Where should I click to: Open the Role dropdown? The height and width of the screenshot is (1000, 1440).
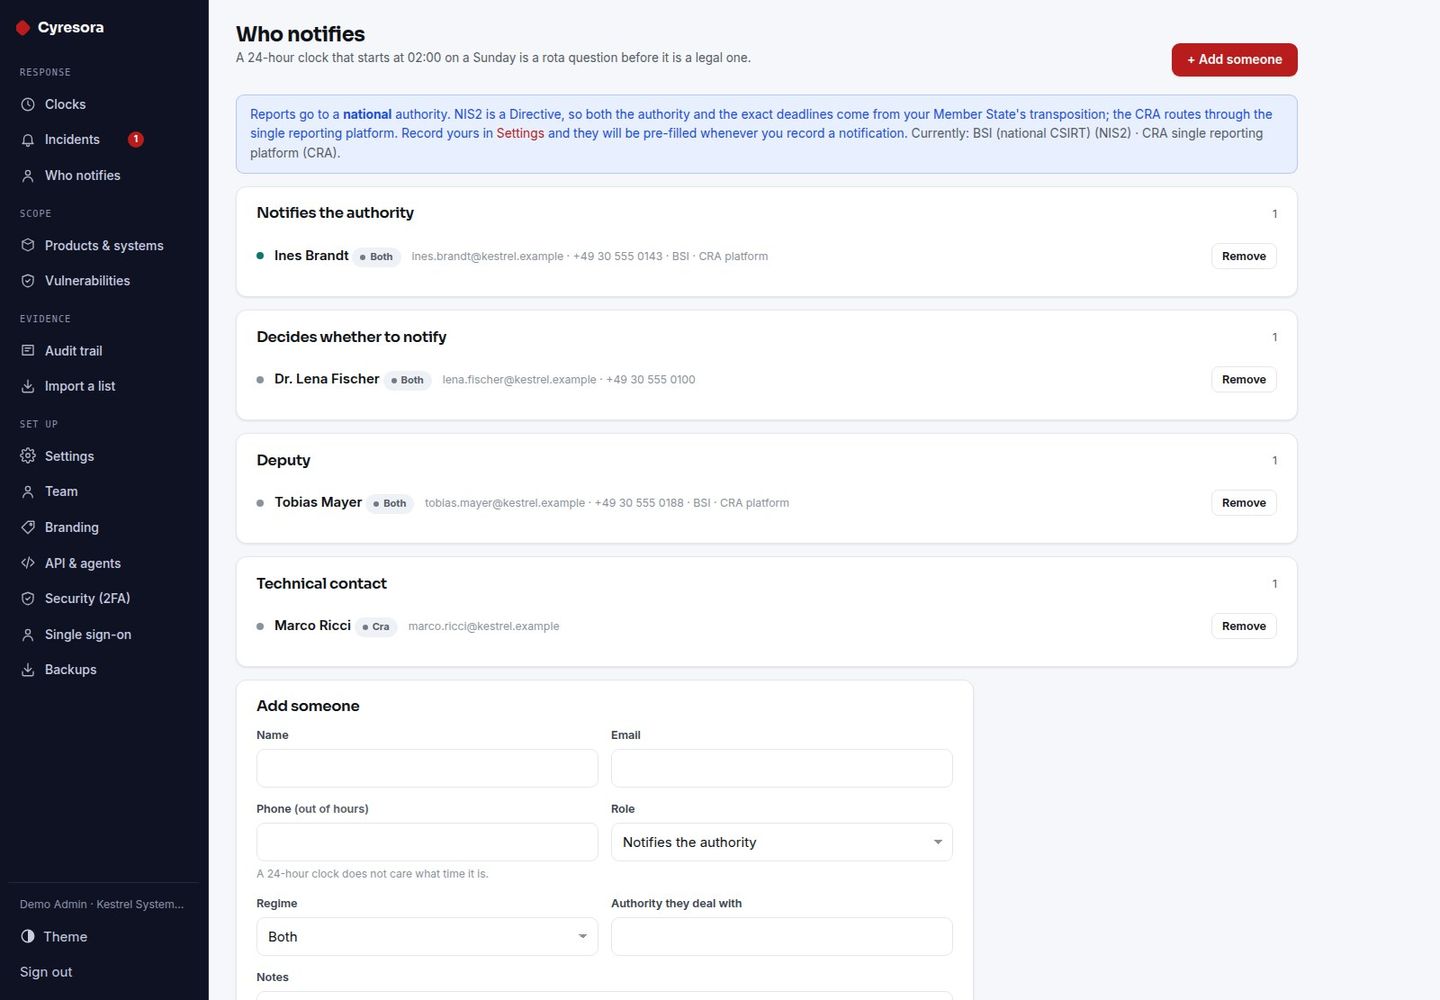[x=782, y=842]
